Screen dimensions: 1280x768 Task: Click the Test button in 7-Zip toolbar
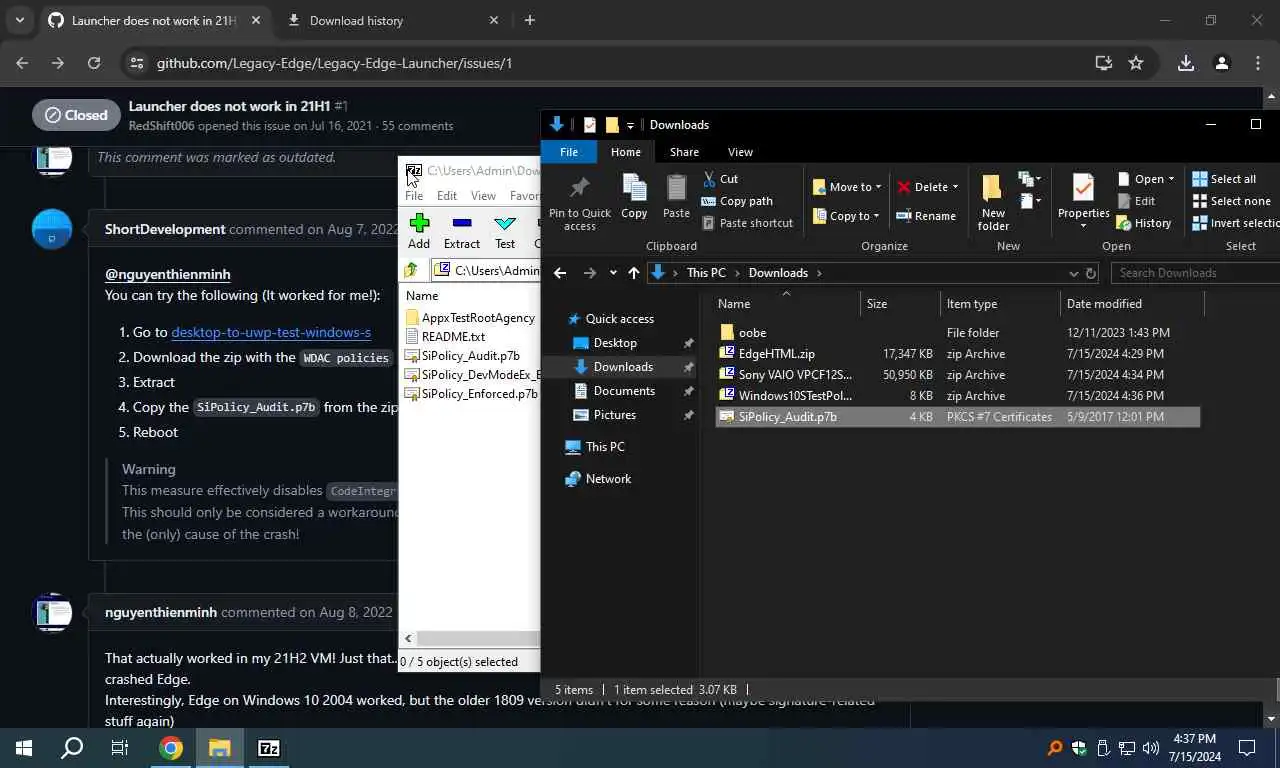(505, 231)
